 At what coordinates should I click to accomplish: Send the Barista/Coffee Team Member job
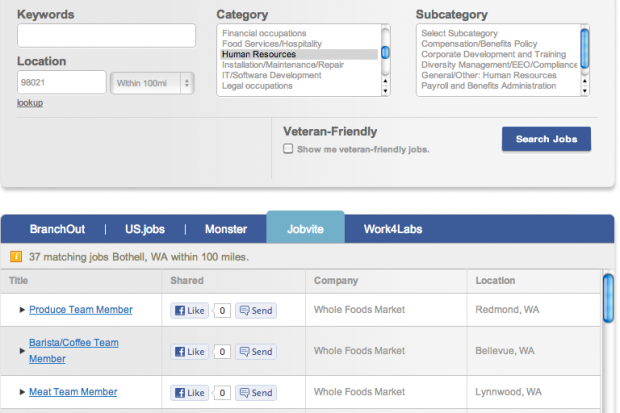tap(256, 352)
